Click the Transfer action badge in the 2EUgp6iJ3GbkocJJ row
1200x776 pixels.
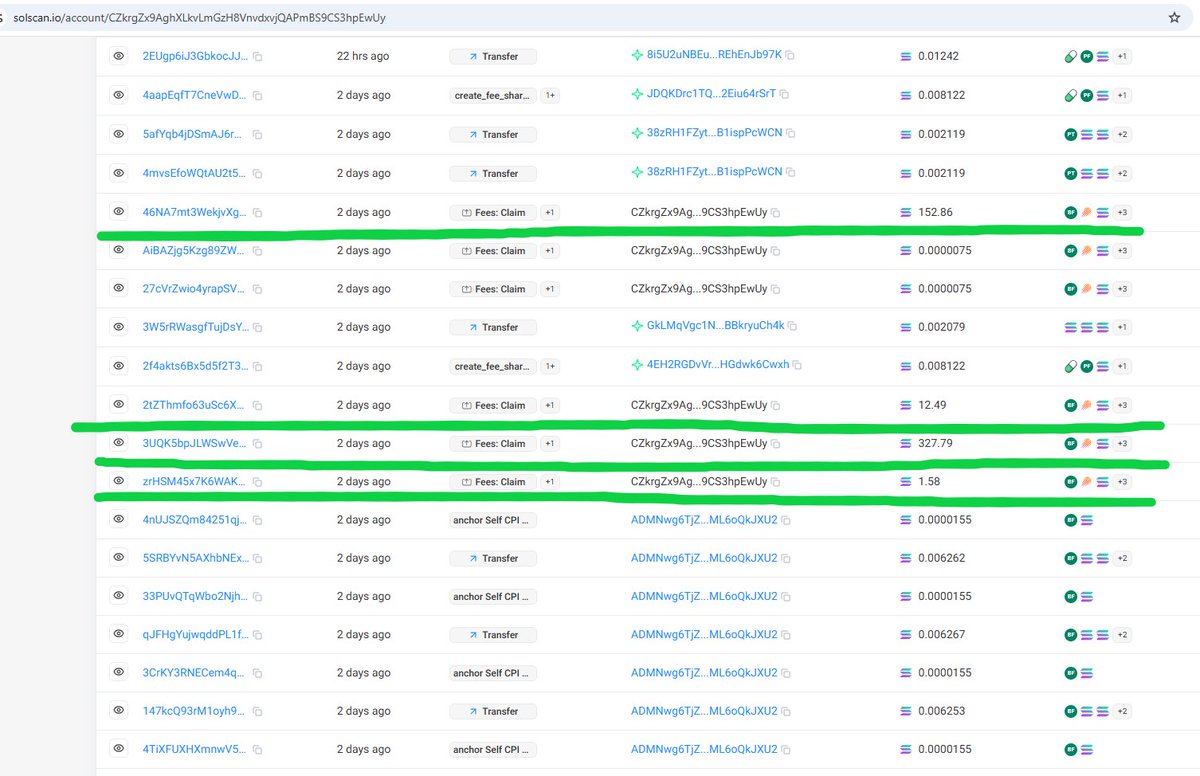click(x=493, y=57)
